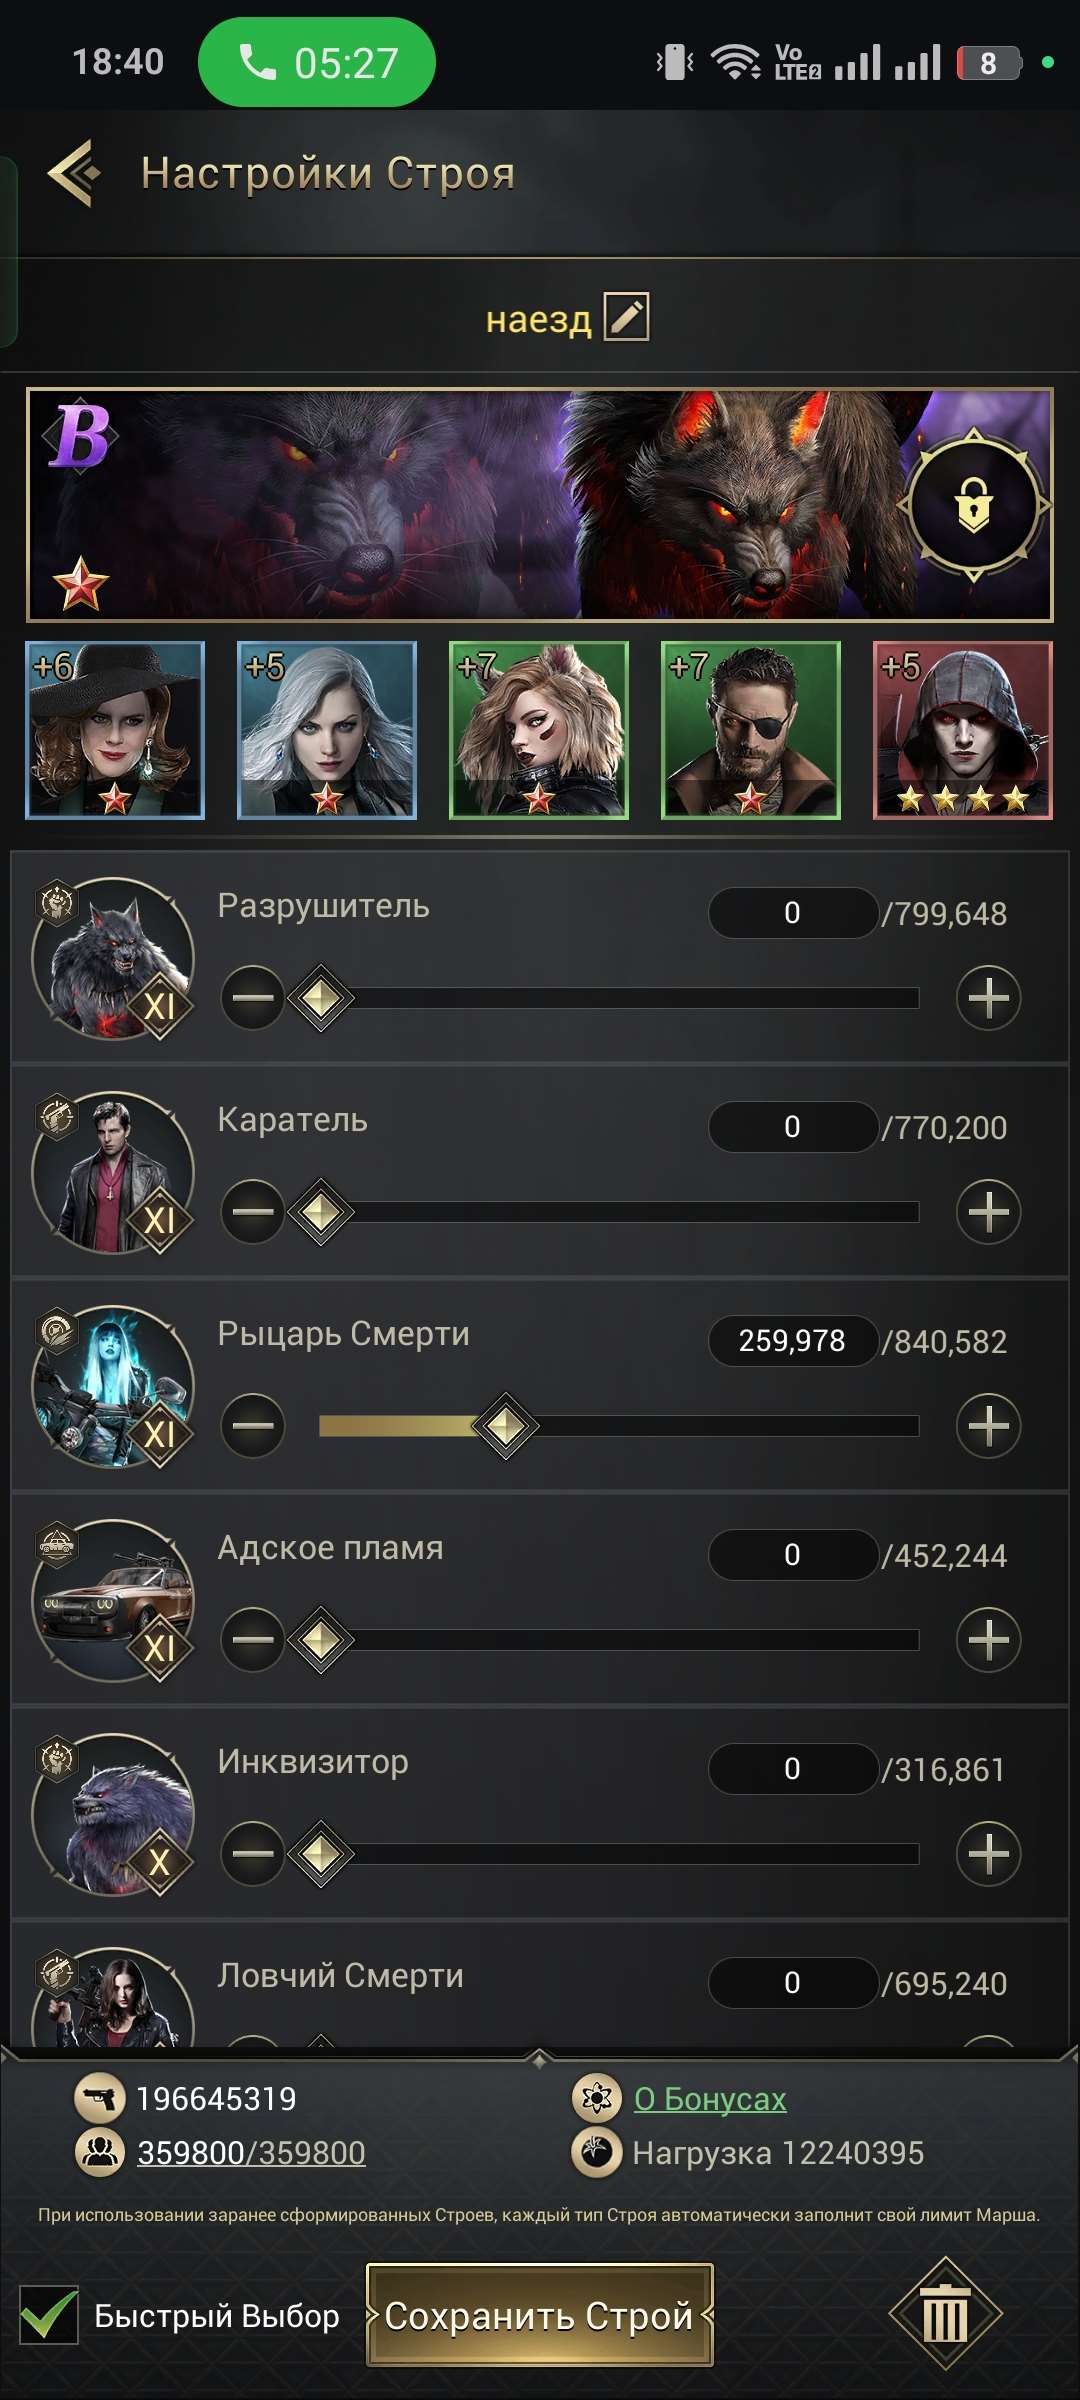The width and height of the screenshot is (1080, 2400).
Task: Go back using the arrow icon
Action: [x=75, y=173]
